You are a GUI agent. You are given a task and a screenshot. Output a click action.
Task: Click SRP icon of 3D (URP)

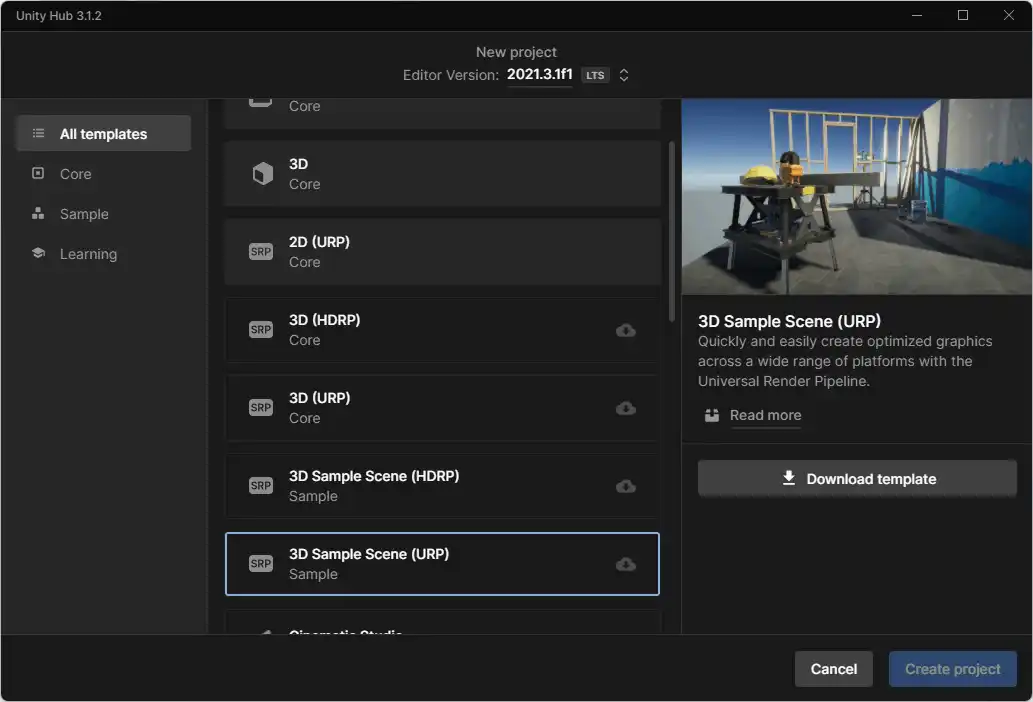tap(261, 408)
